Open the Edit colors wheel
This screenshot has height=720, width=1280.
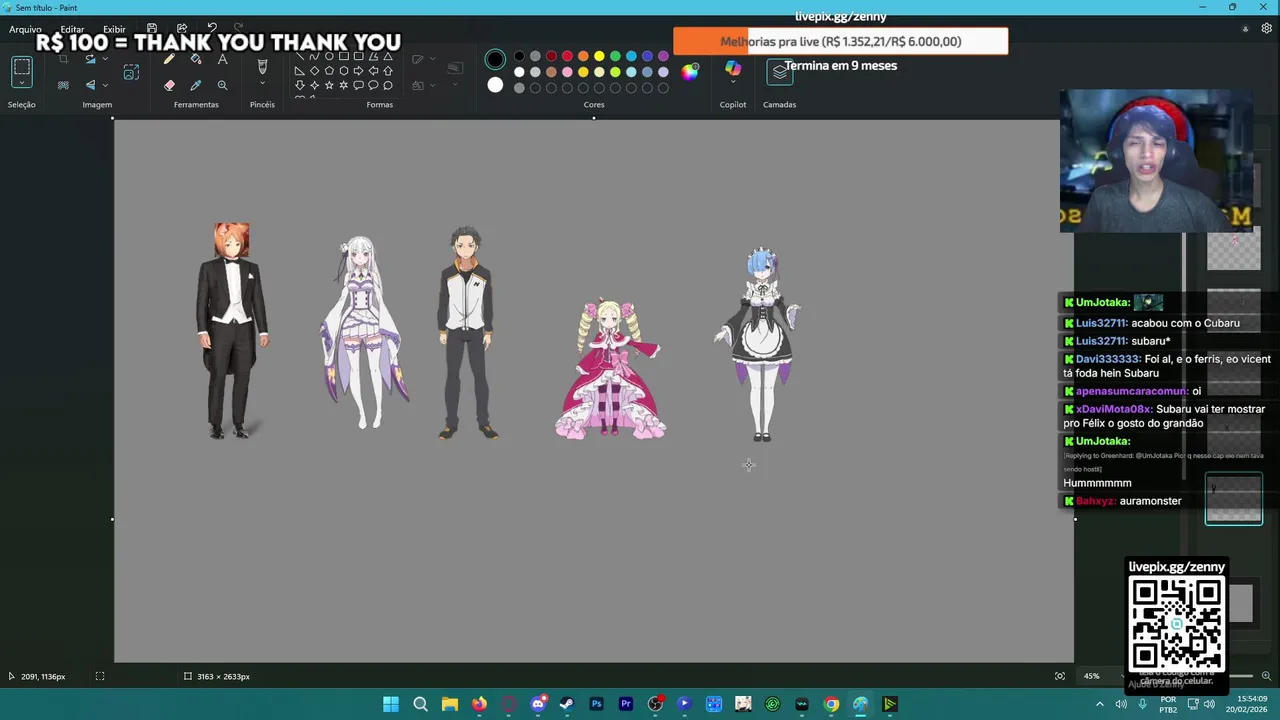click(x=690, y=71)
